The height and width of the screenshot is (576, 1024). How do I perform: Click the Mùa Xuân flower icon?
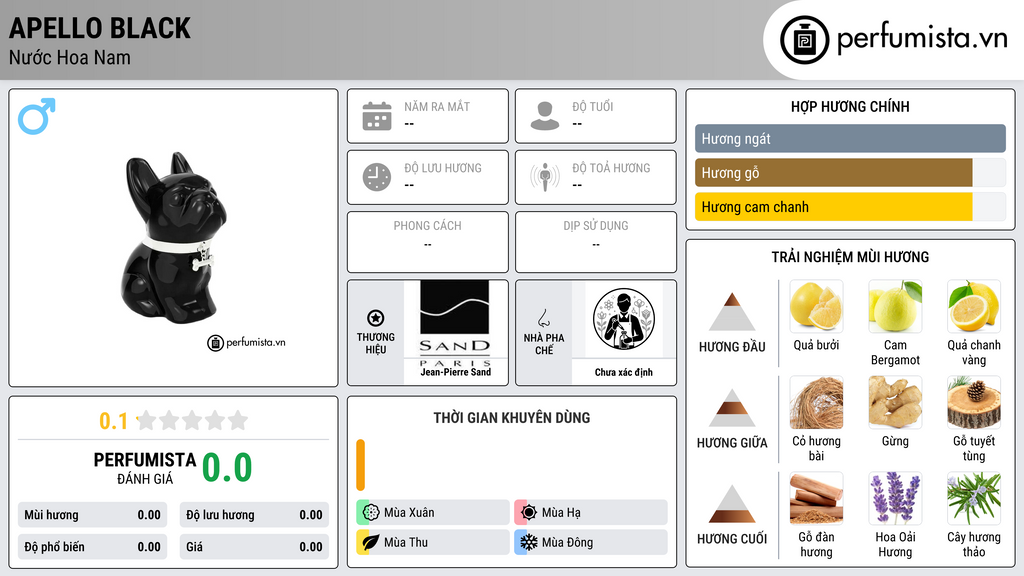point(371,512)
